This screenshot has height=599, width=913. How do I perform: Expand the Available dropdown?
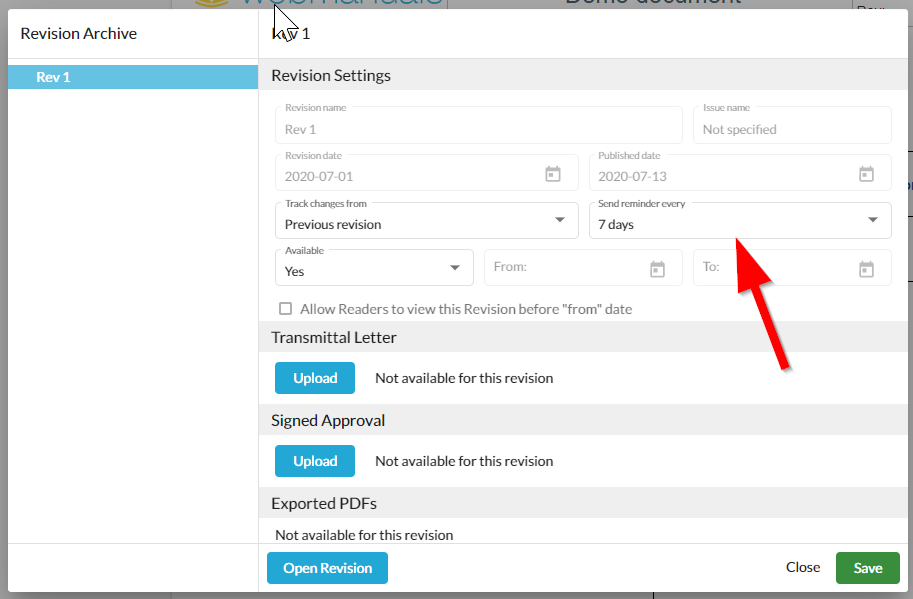[374, 268]
